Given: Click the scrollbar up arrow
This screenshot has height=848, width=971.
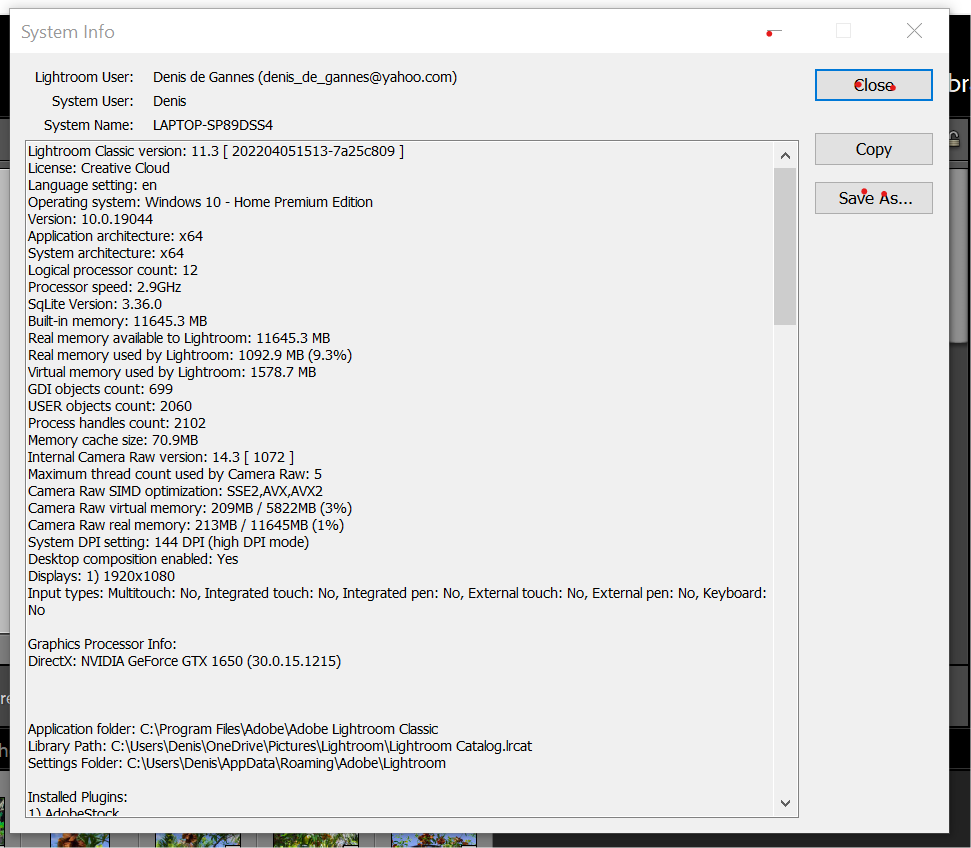Looking at the screenshot, I should (785, 155).
